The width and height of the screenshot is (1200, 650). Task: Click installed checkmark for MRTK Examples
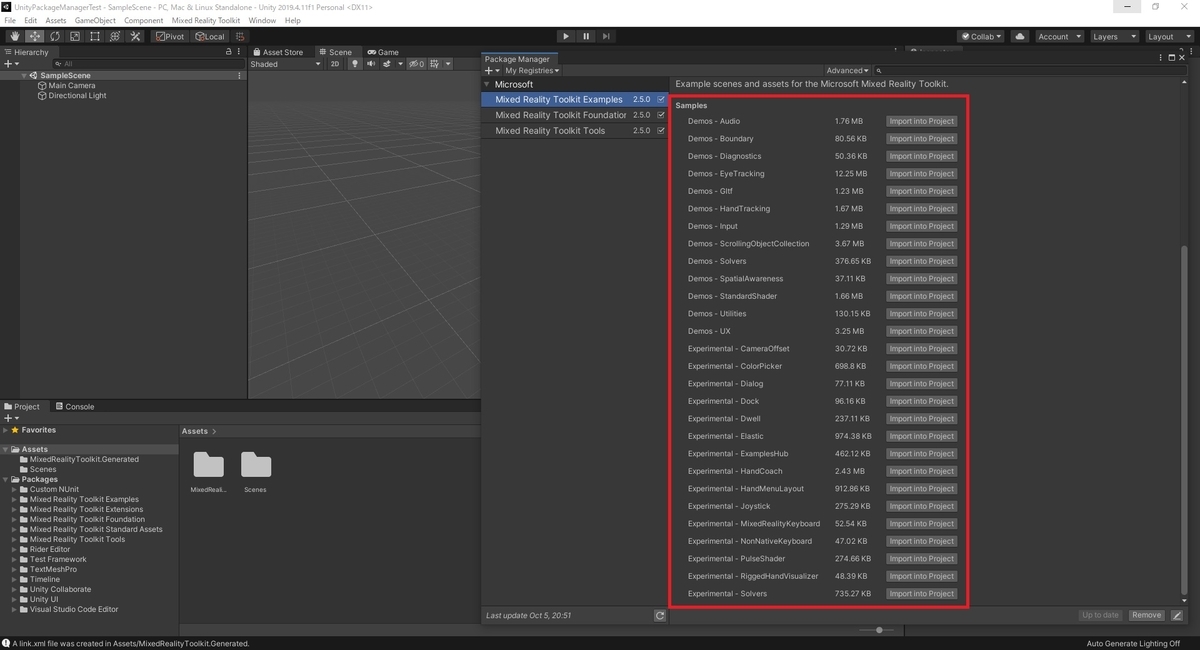click(x=661, y=100)
